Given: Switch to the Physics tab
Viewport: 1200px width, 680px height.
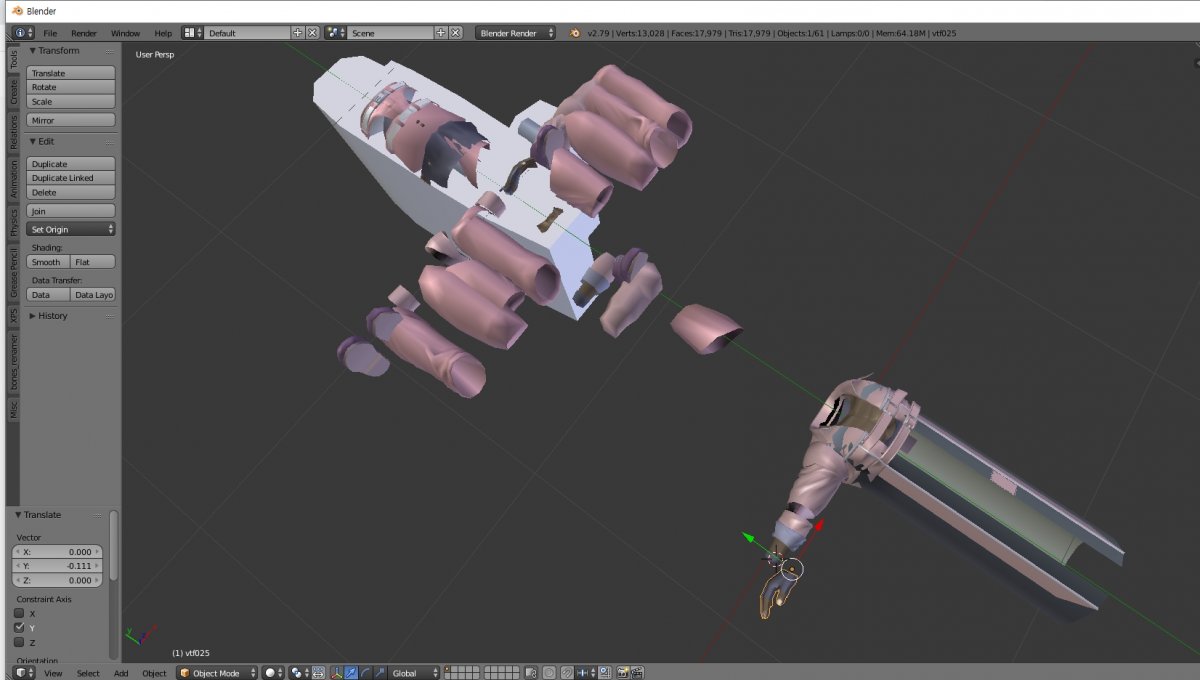Looking at the screenshot, I should [14, 222].
